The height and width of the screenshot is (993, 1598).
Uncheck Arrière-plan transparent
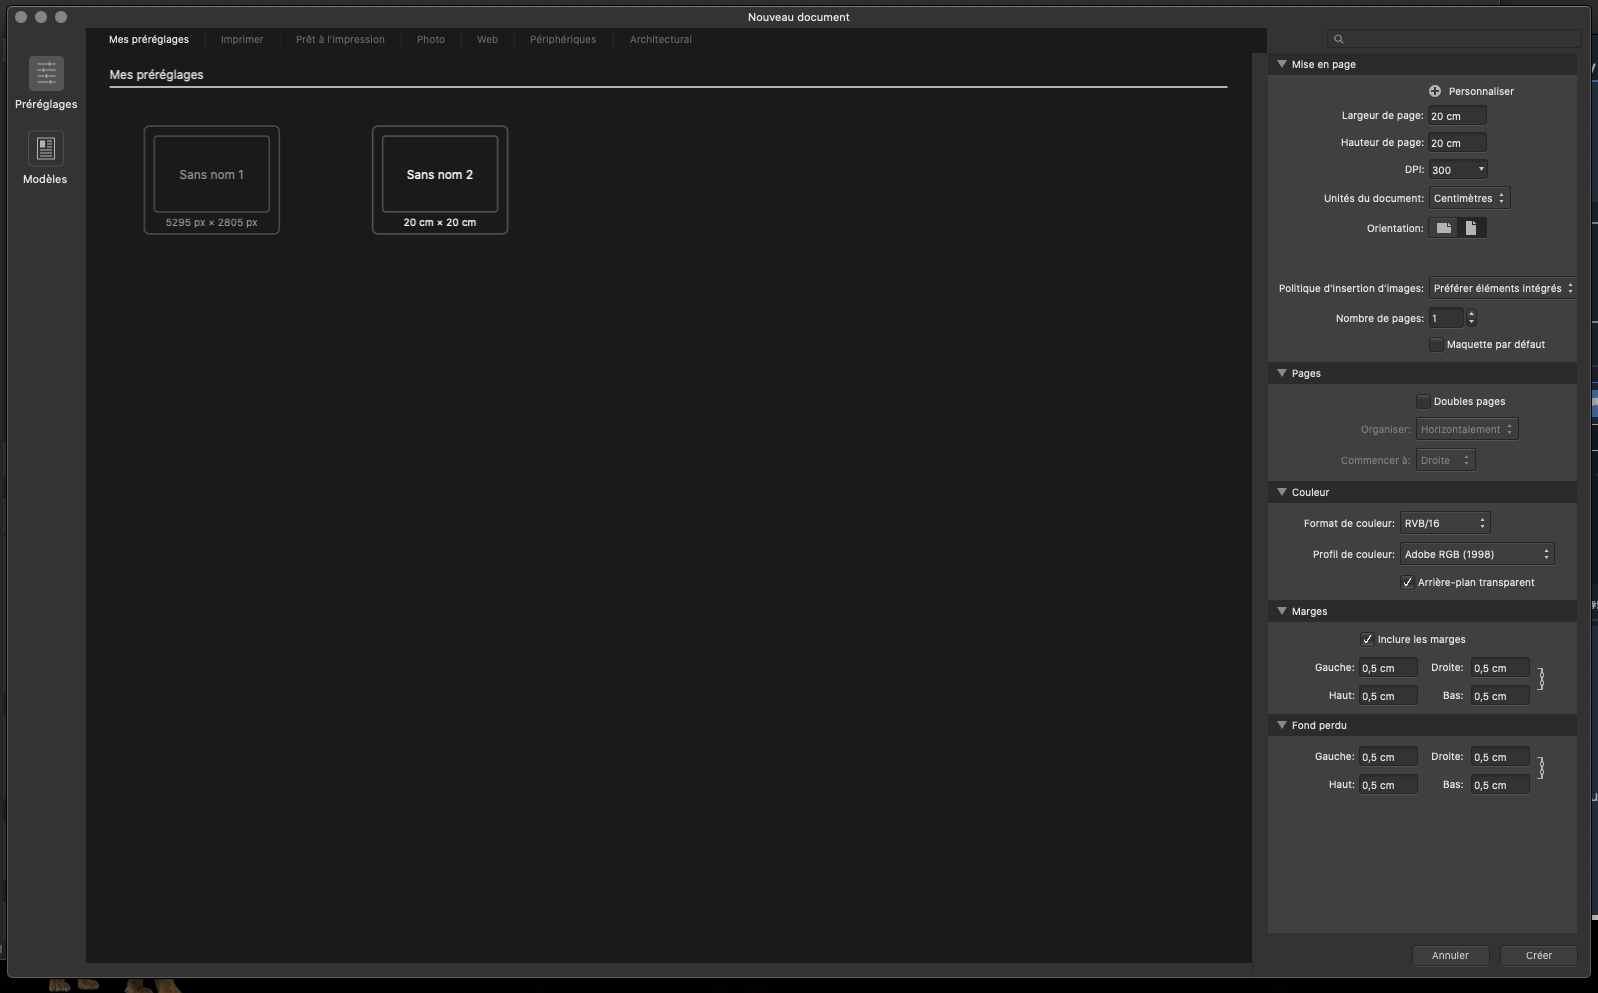(1407, 582)
